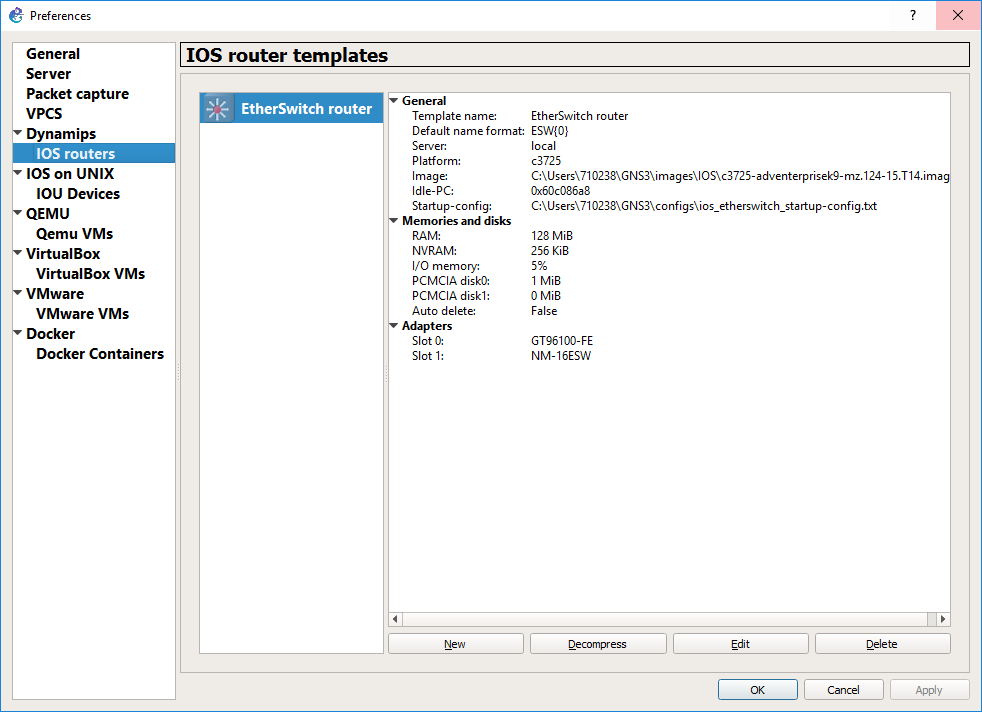This screenshot has height=712, width=982.
Task: Collapse the IOS on UNIX section
Action: (18, 173)
